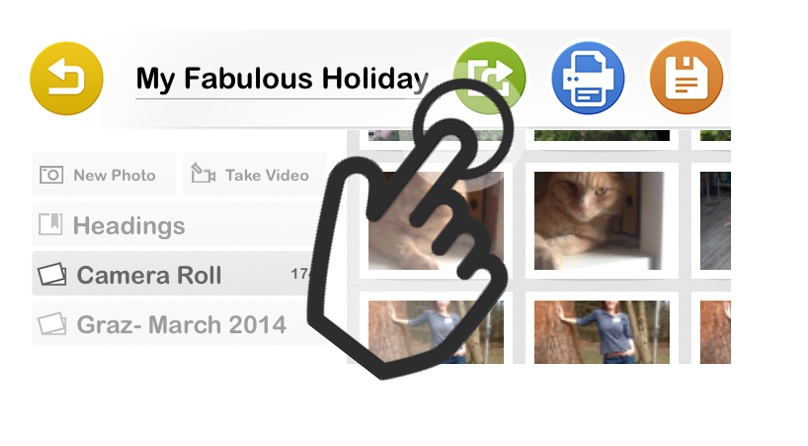Image resolution: width=808 pixels, height=446 pixels.
Task: Click the photo stack icon for Camera Roll
Action: 52,275
